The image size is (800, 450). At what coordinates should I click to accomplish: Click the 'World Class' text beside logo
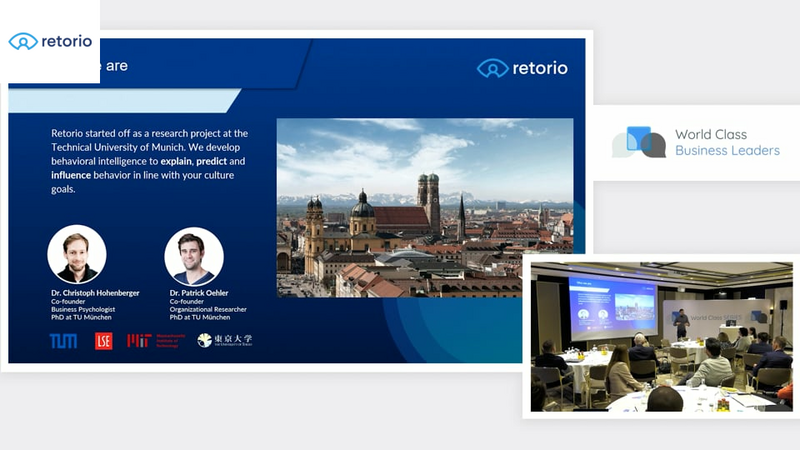click(x=711, y=134)
